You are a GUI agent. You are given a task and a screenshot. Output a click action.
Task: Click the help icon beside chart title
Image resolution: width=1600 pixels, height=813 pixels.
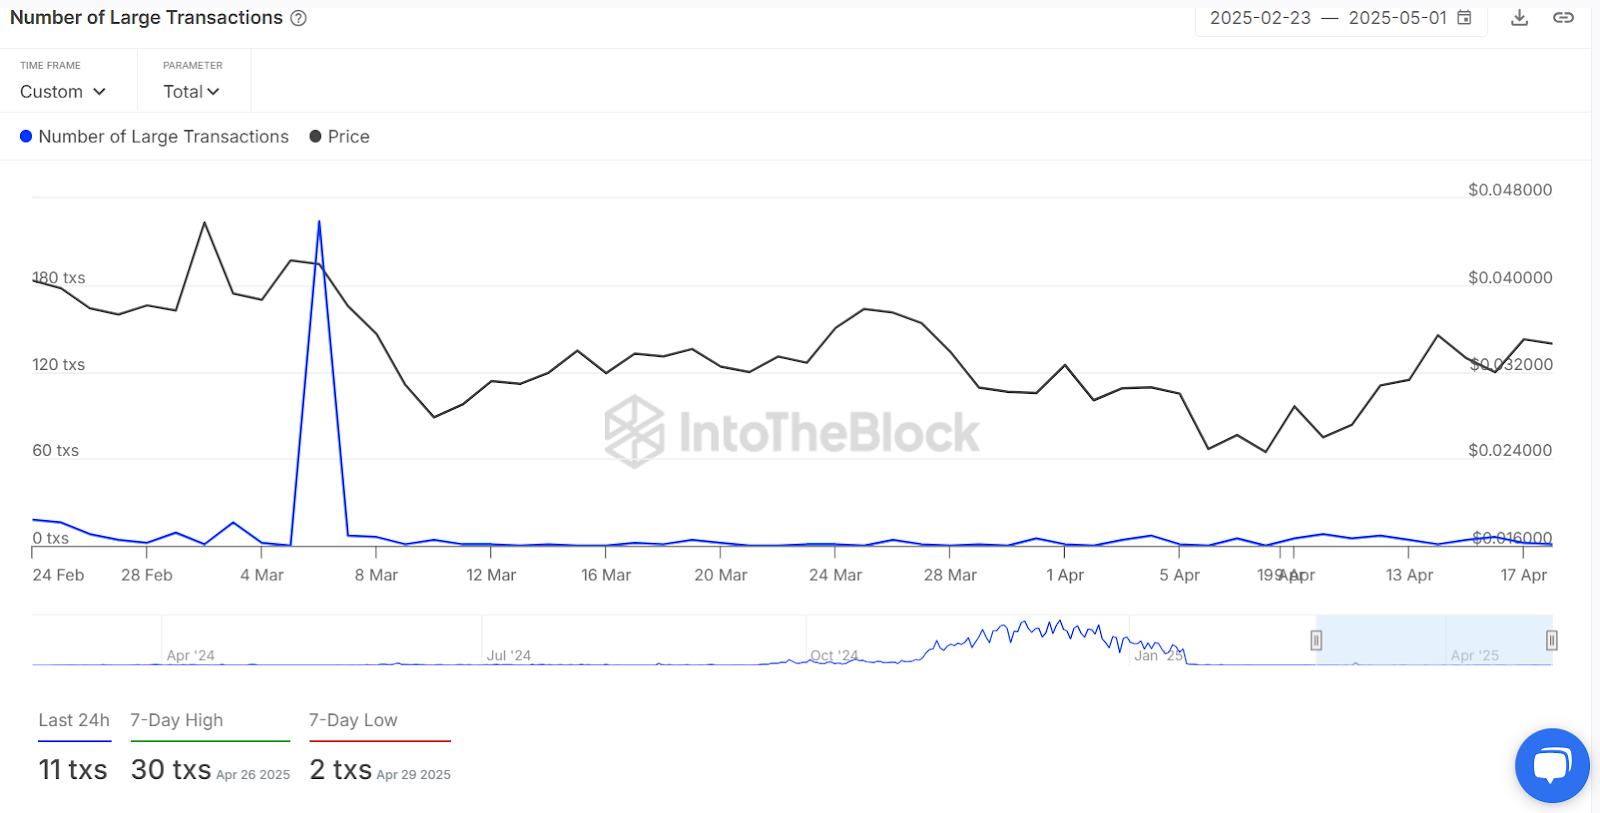click(298, 18)
